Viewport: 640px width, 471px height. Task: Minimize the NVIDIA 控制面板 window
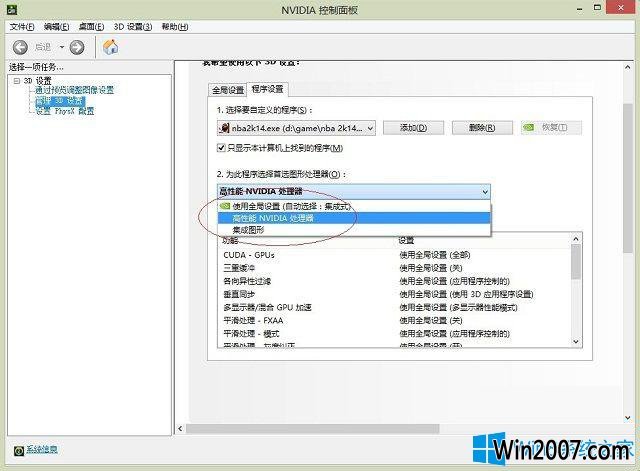tap(580, 9)
